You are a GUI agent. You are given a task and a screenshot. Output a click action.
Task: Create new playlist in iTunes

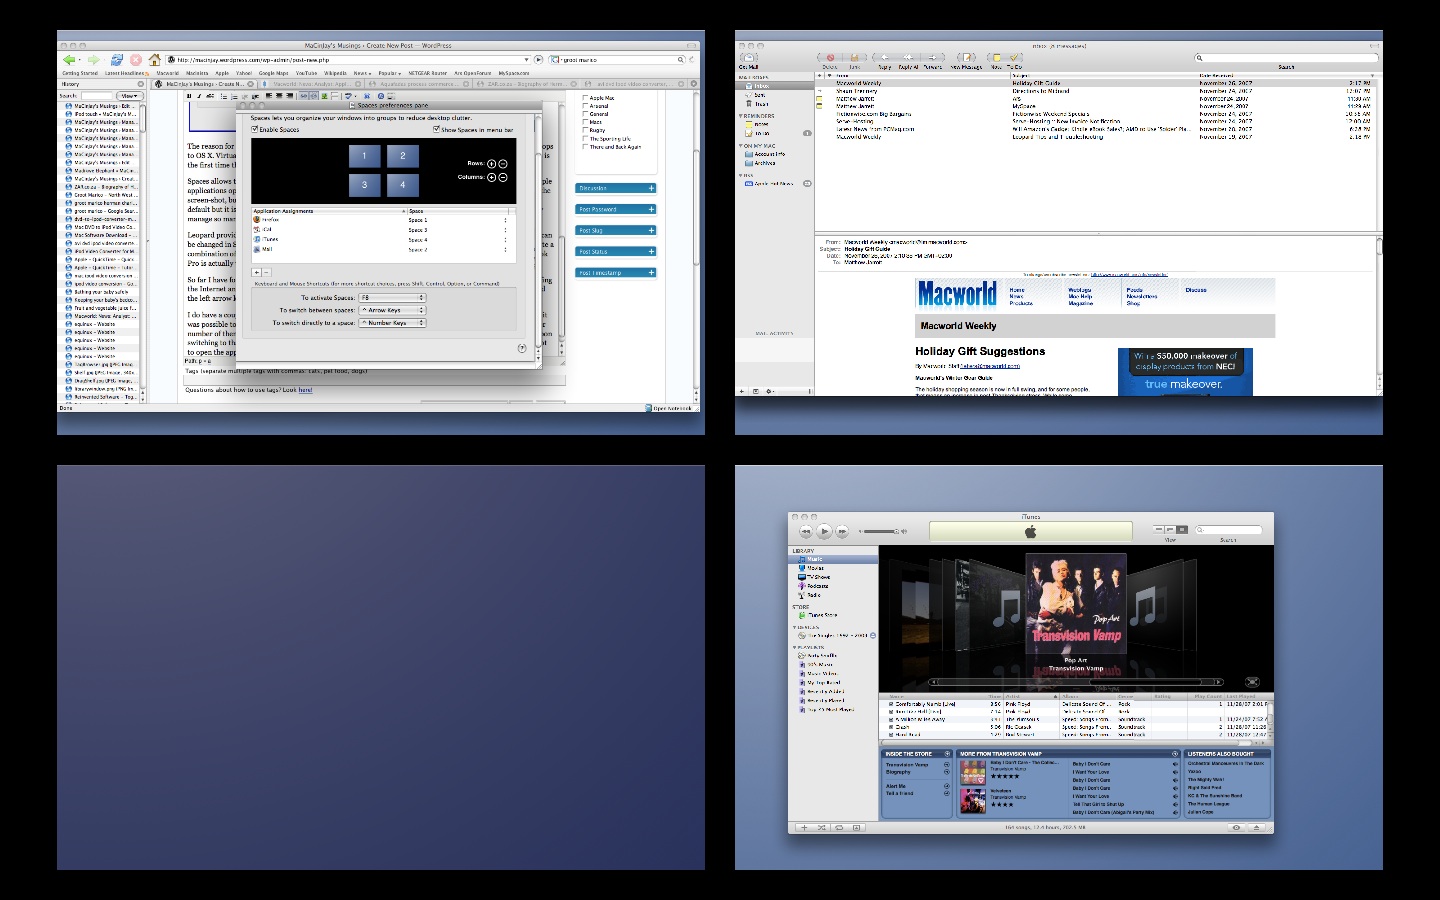[803, 828]
